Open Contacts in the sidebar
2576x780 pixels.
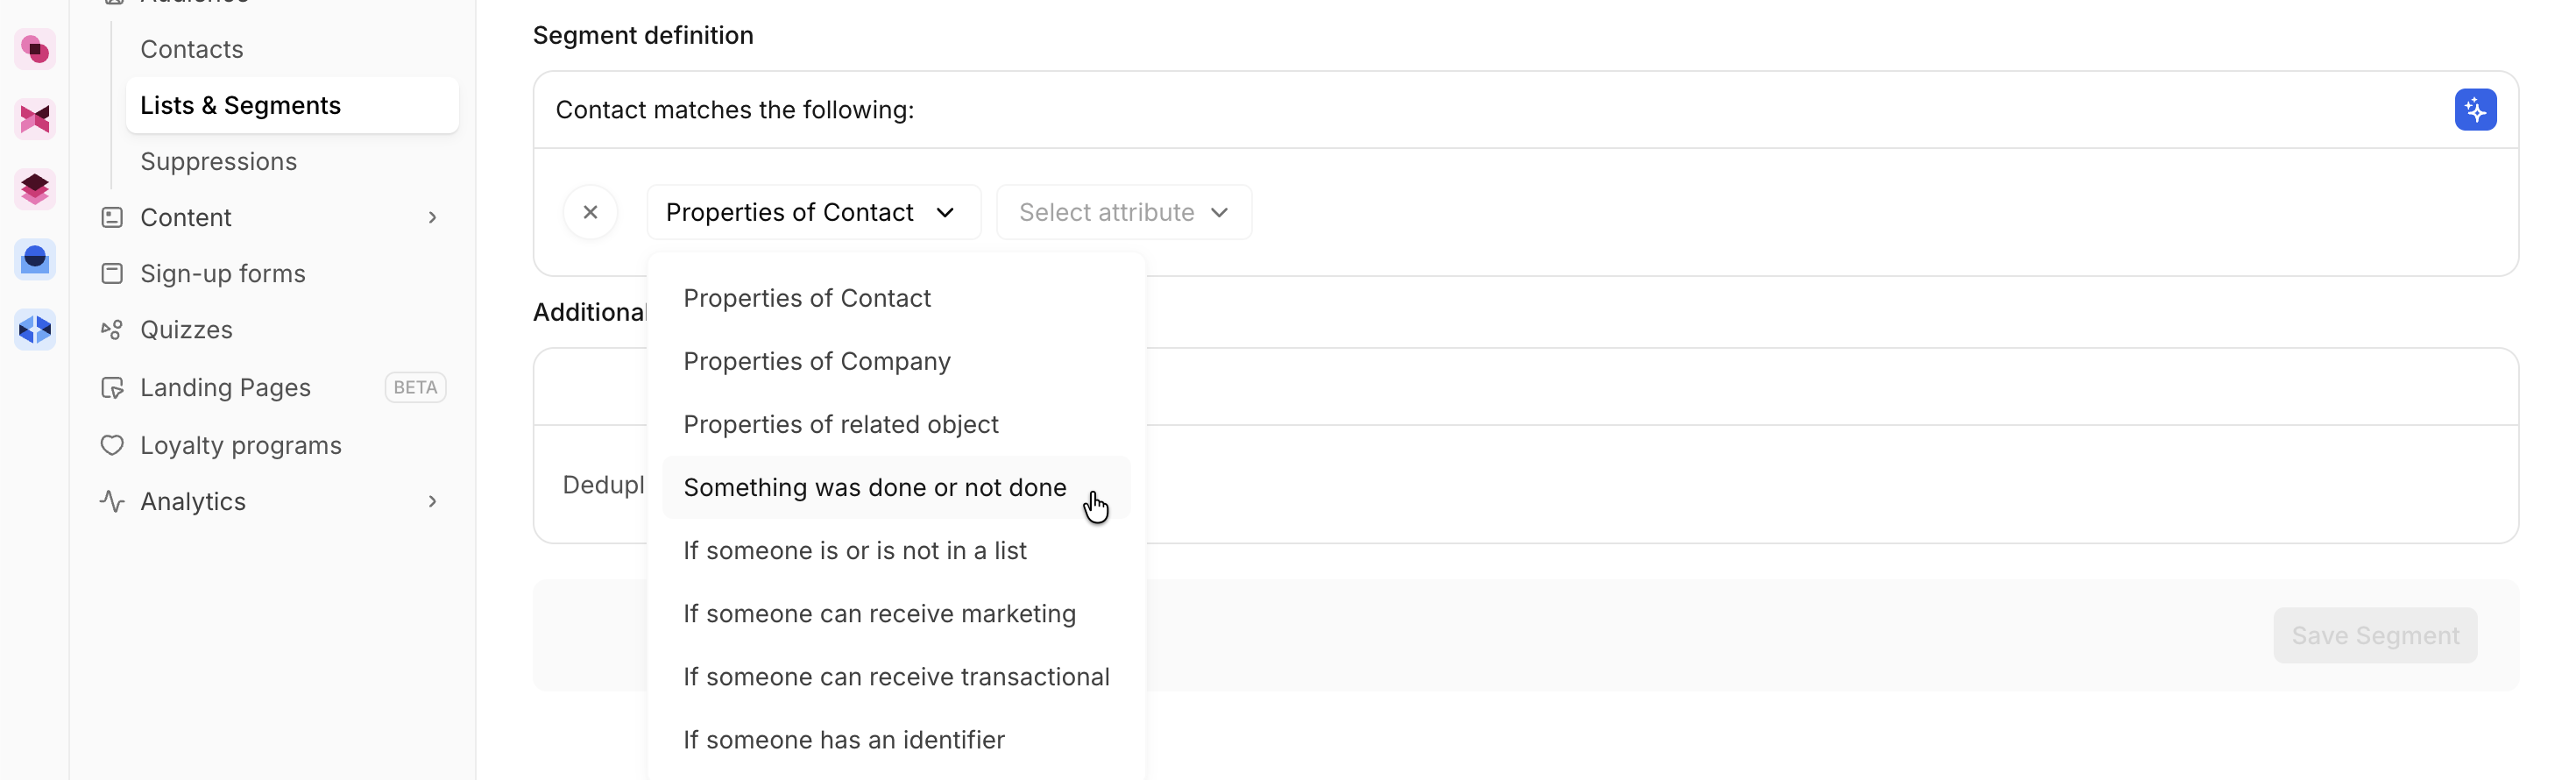[x=191, y=49]
